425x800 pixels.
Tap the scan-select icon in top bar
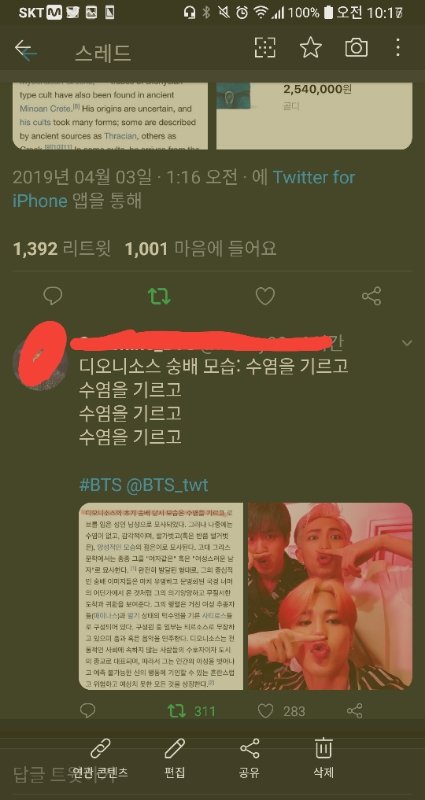(265, 47)
